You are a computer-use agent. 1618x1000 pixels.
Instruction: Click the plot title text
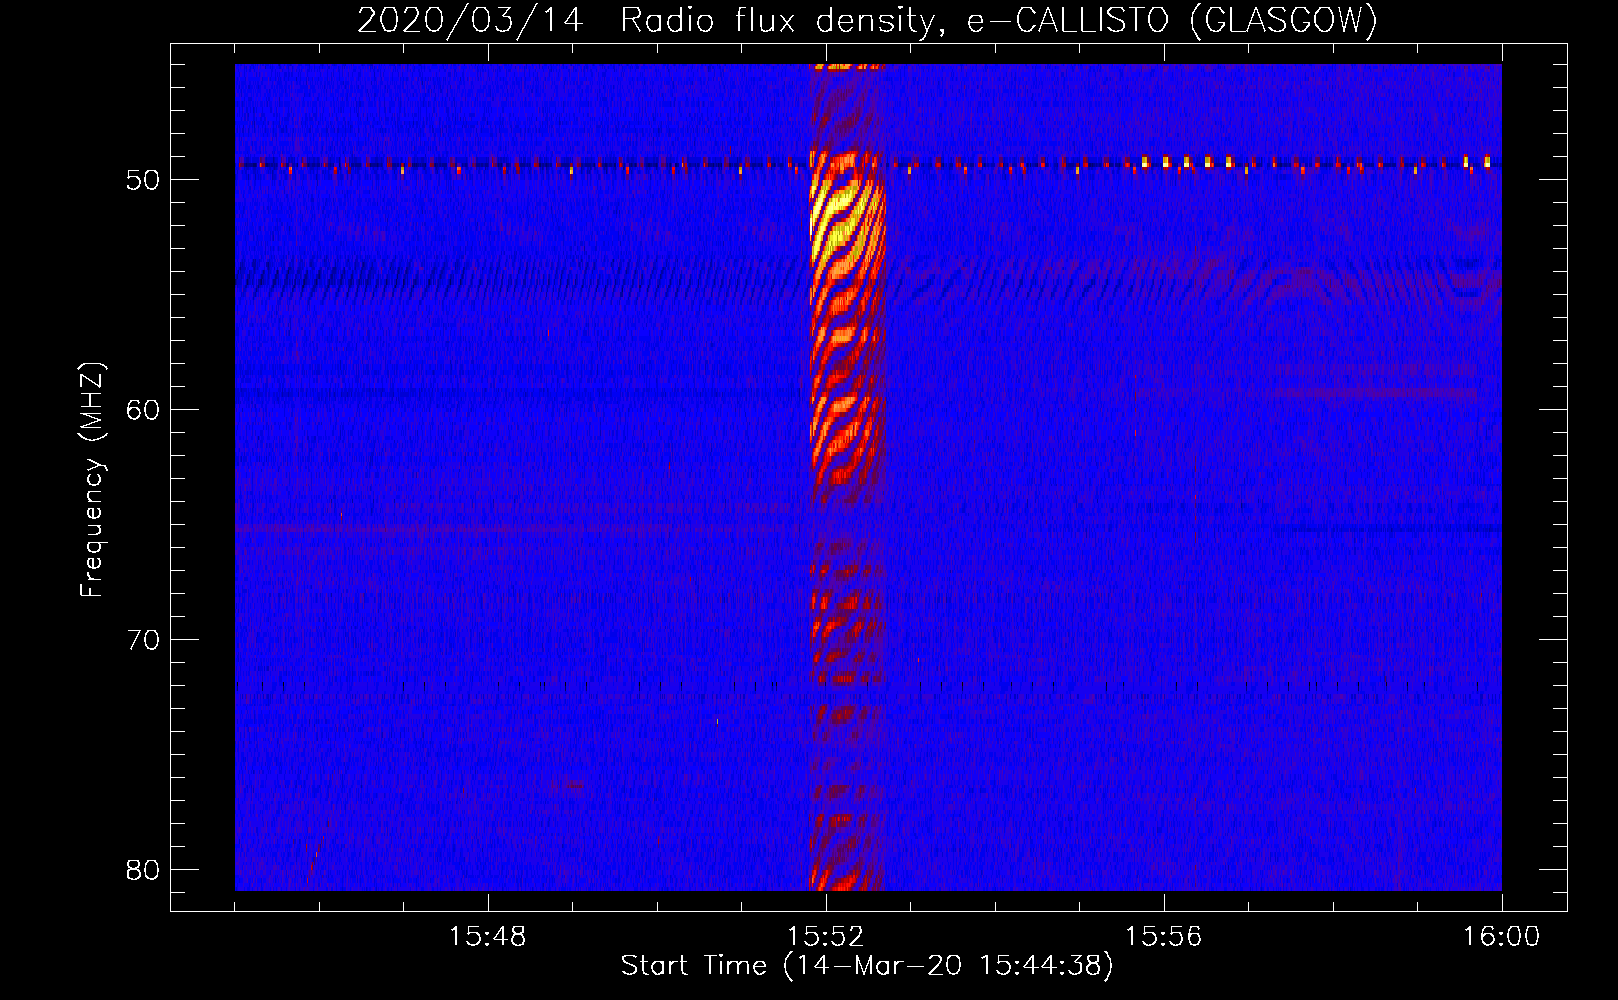(867, 21)
